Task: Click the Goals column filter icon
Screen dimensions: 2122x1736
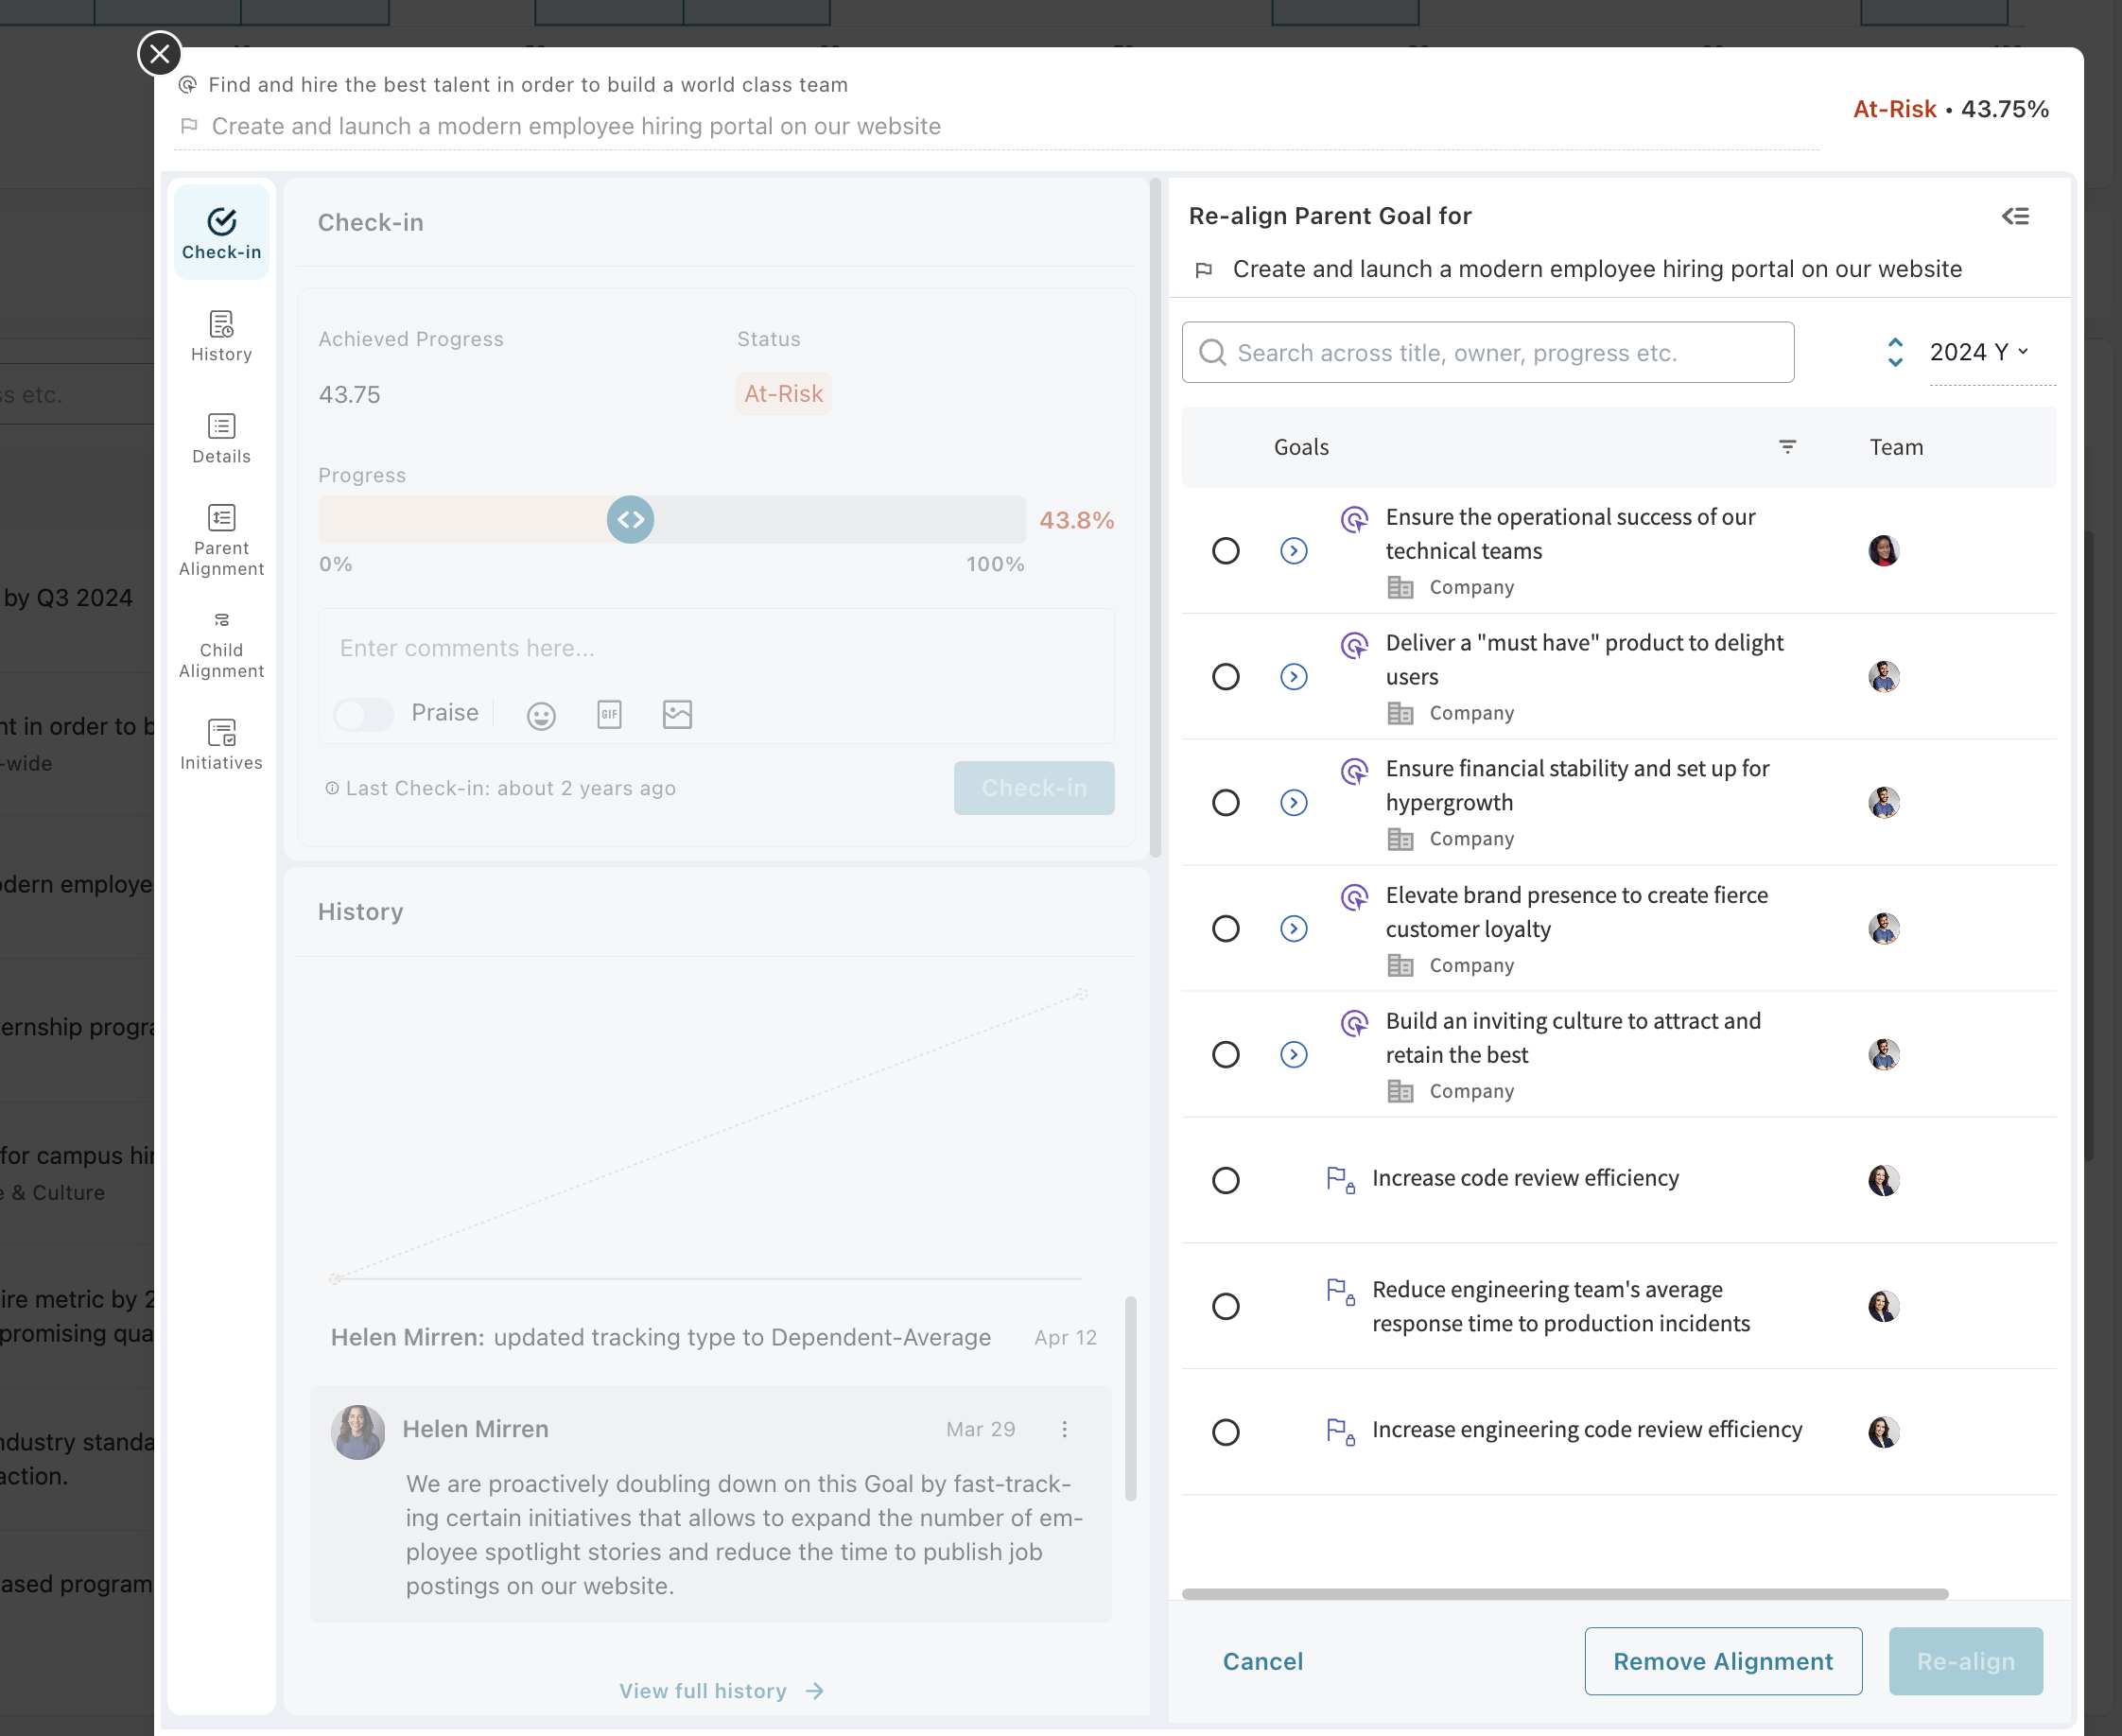Action: pos(1787,447)
